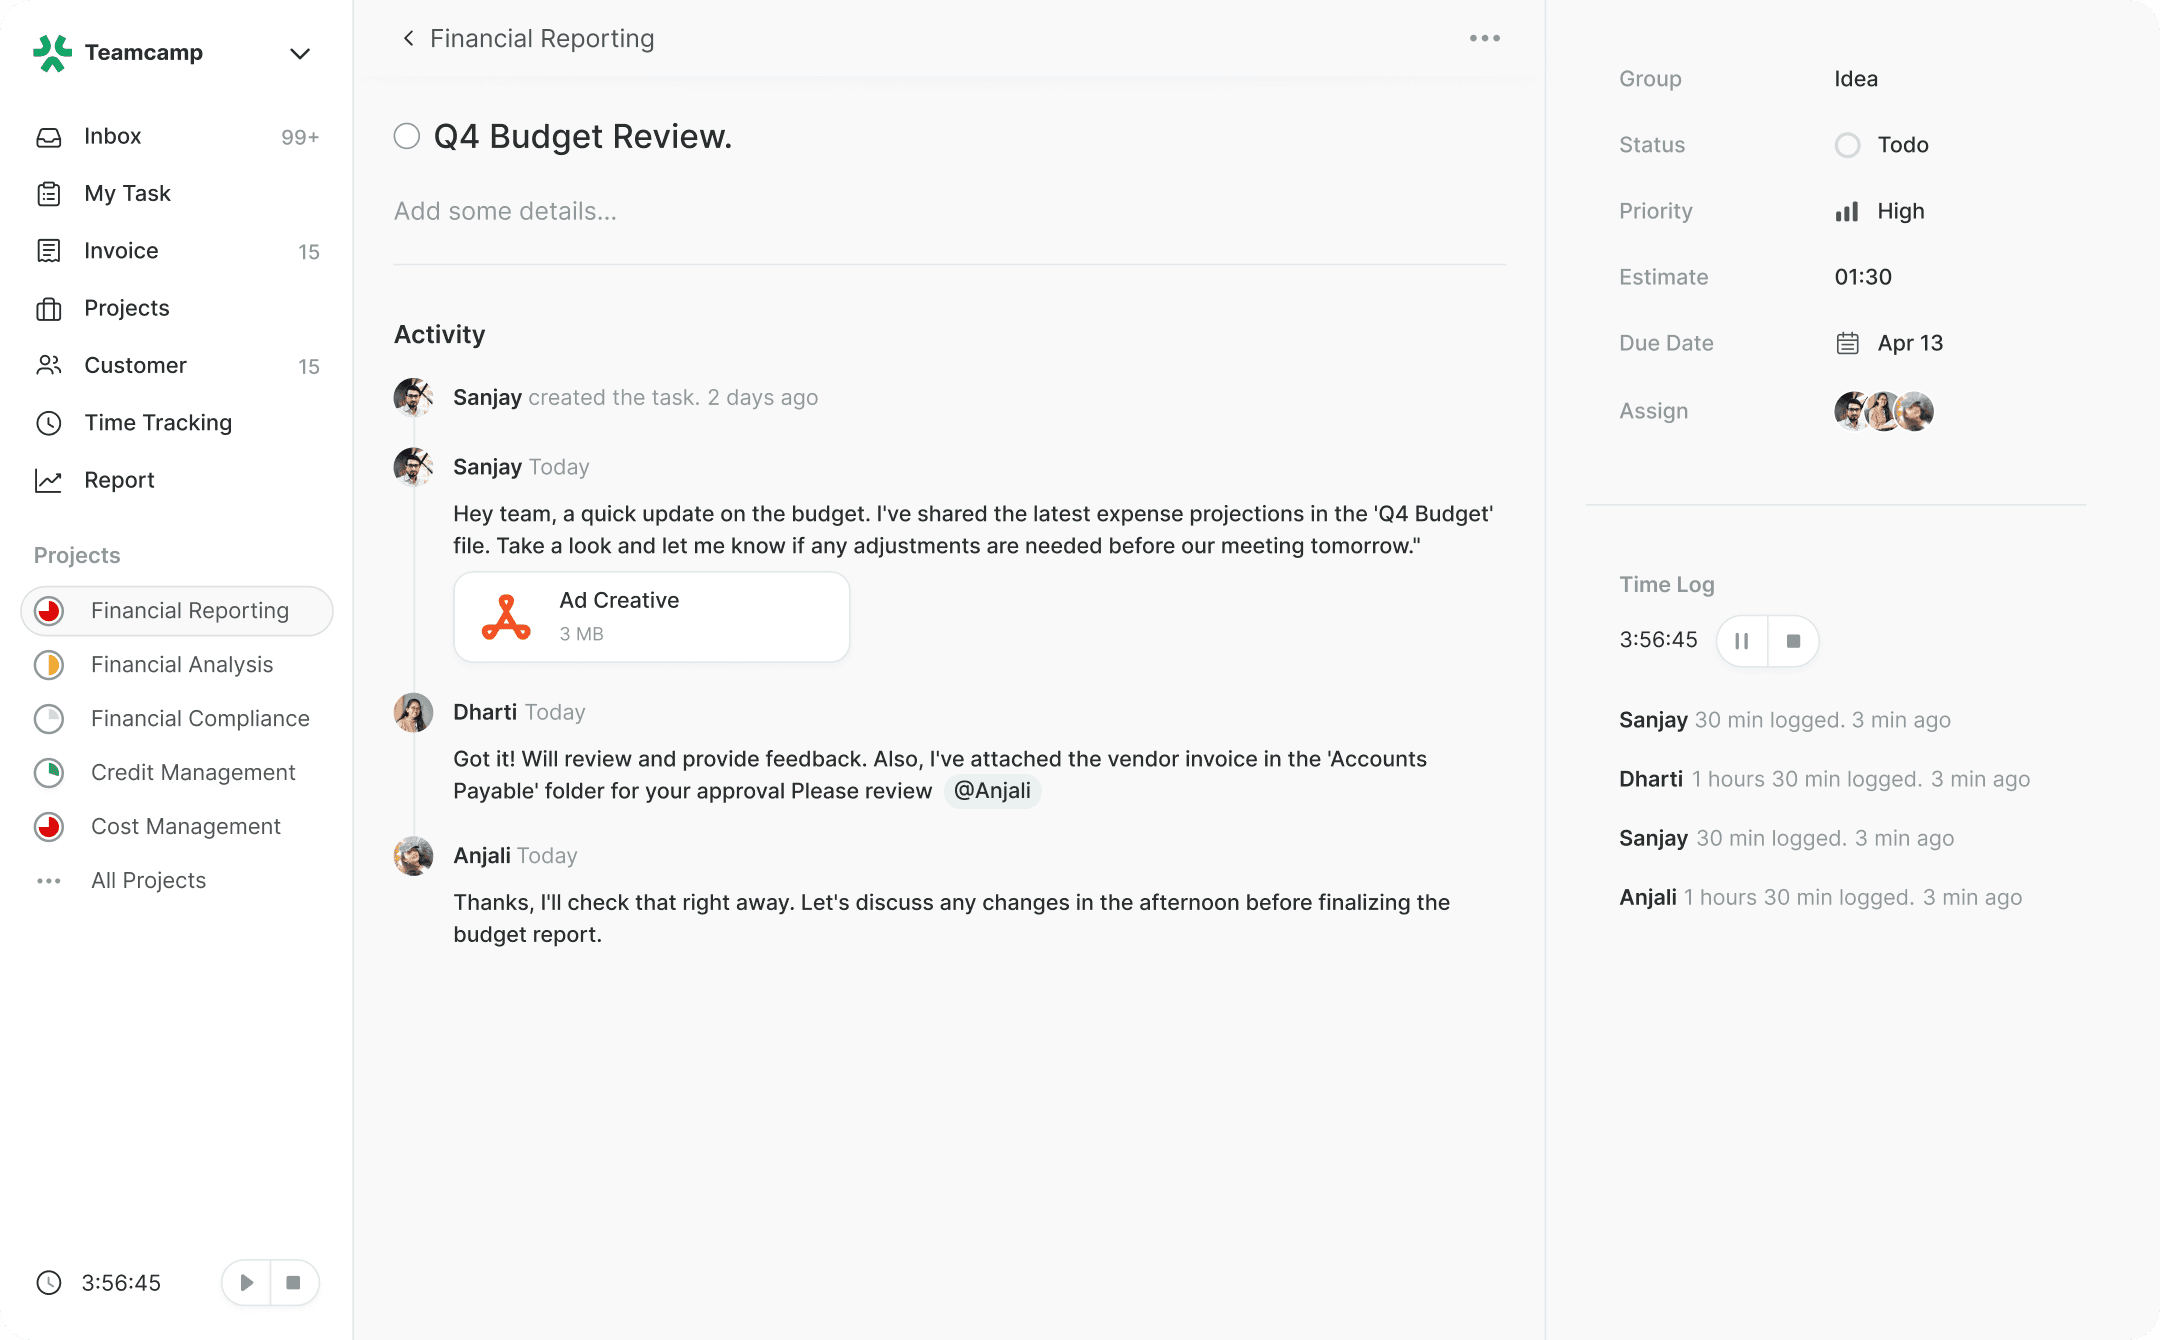Click the Inbox tray icon

pos(49,137)
